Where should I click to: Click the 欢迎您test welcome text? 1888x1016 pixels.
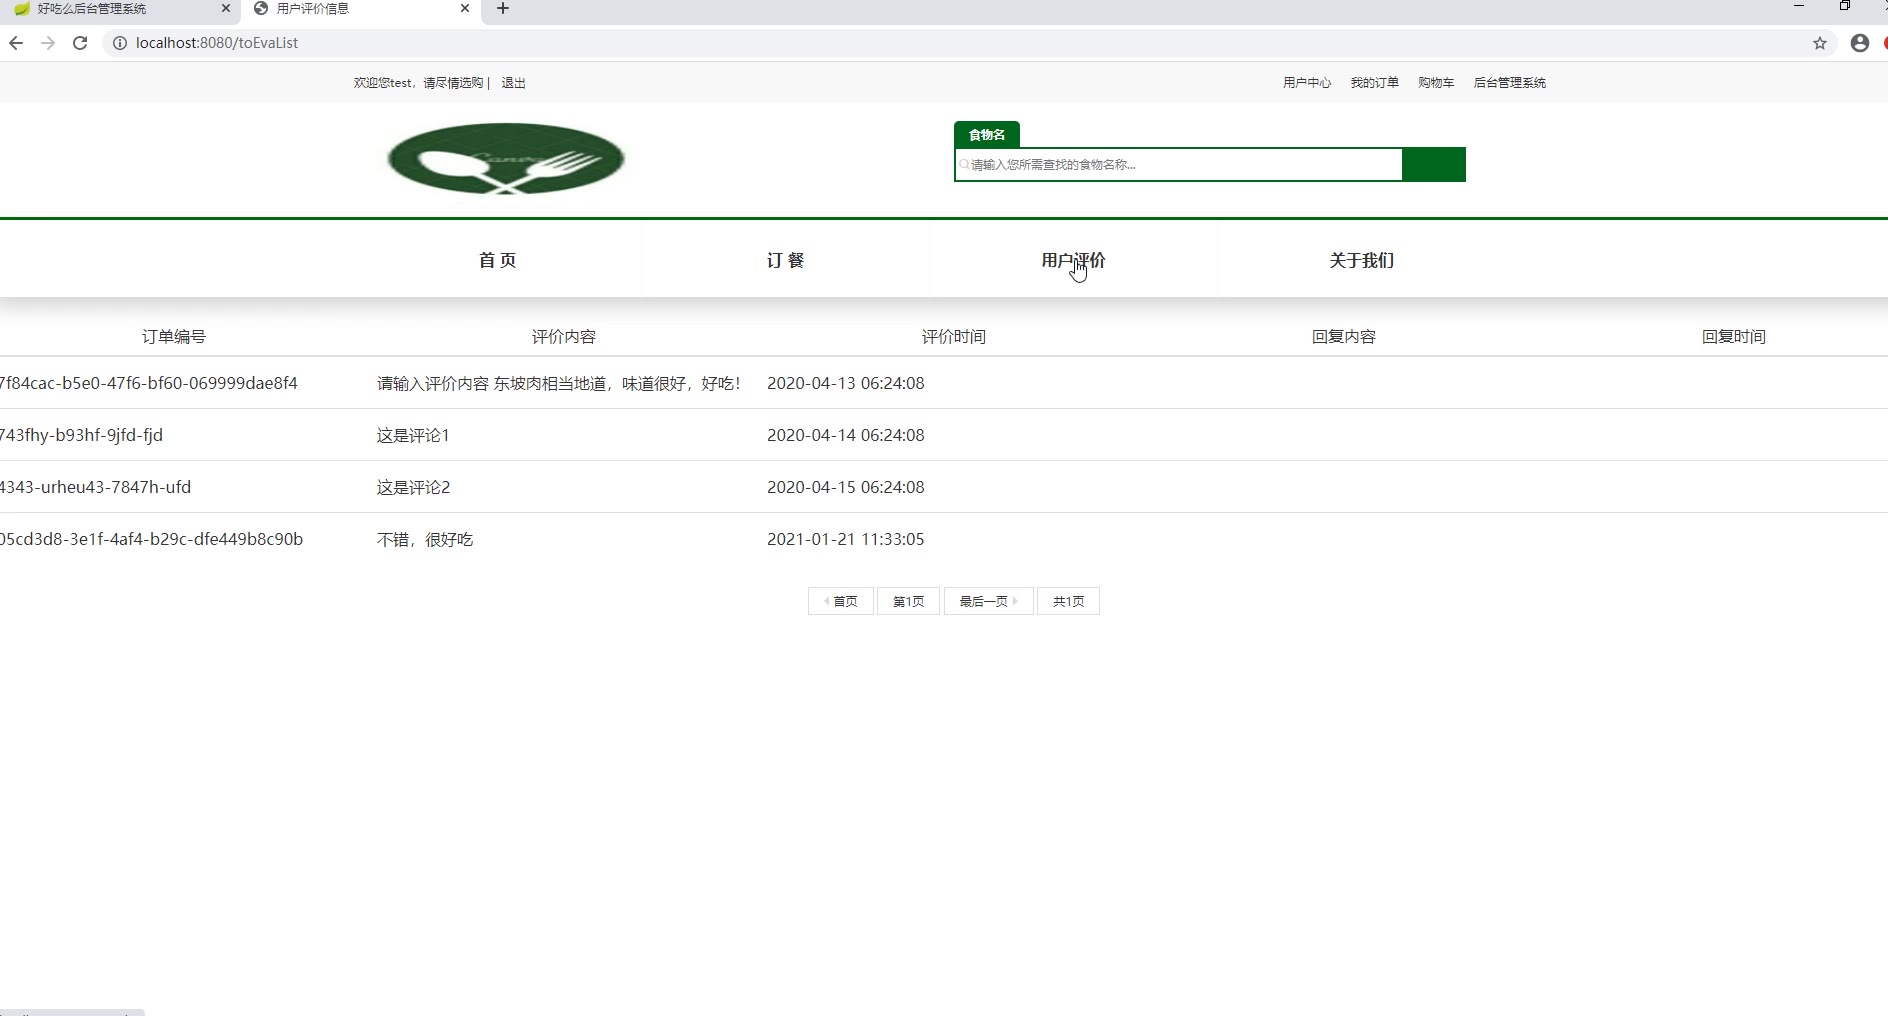point(418,83)
